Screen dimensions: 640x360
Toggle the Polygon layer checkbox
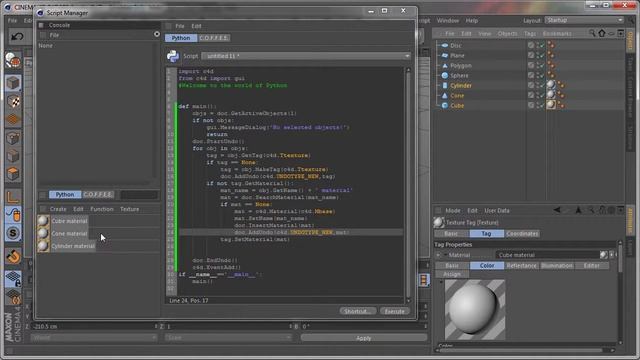[x=531, y=65]
